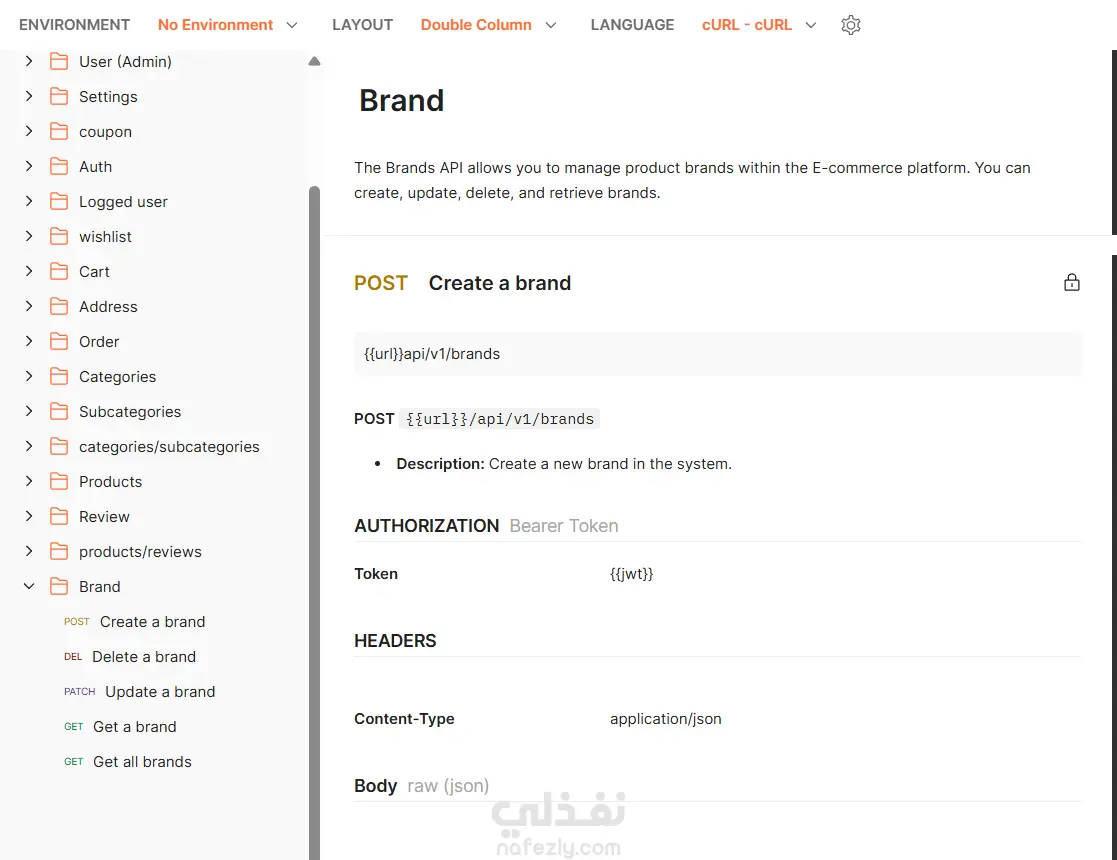The width and height of the screenshot is (1117, 860).
Task: Open the cURL language dropdown
Action: click(759, 25)
